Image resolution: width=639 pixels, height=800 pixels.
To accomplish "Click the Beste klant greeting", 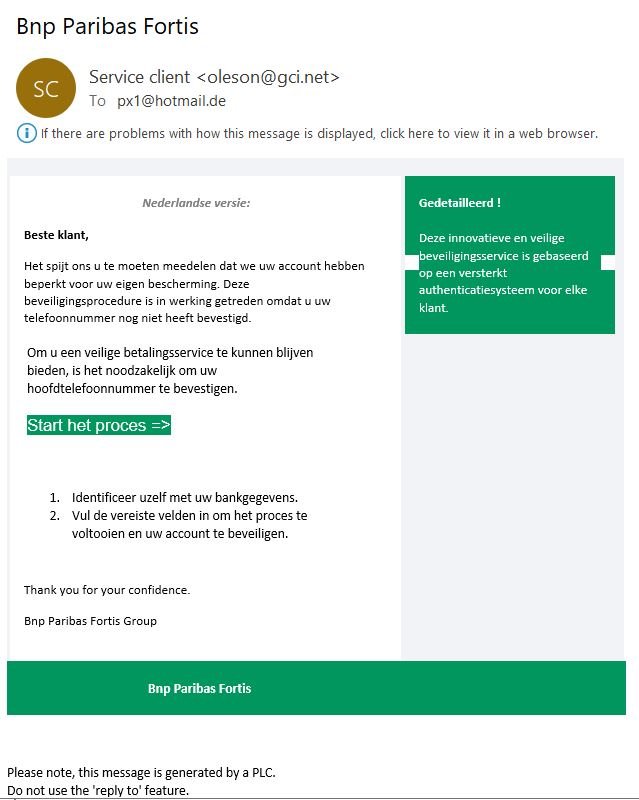I will pos(56,235).
